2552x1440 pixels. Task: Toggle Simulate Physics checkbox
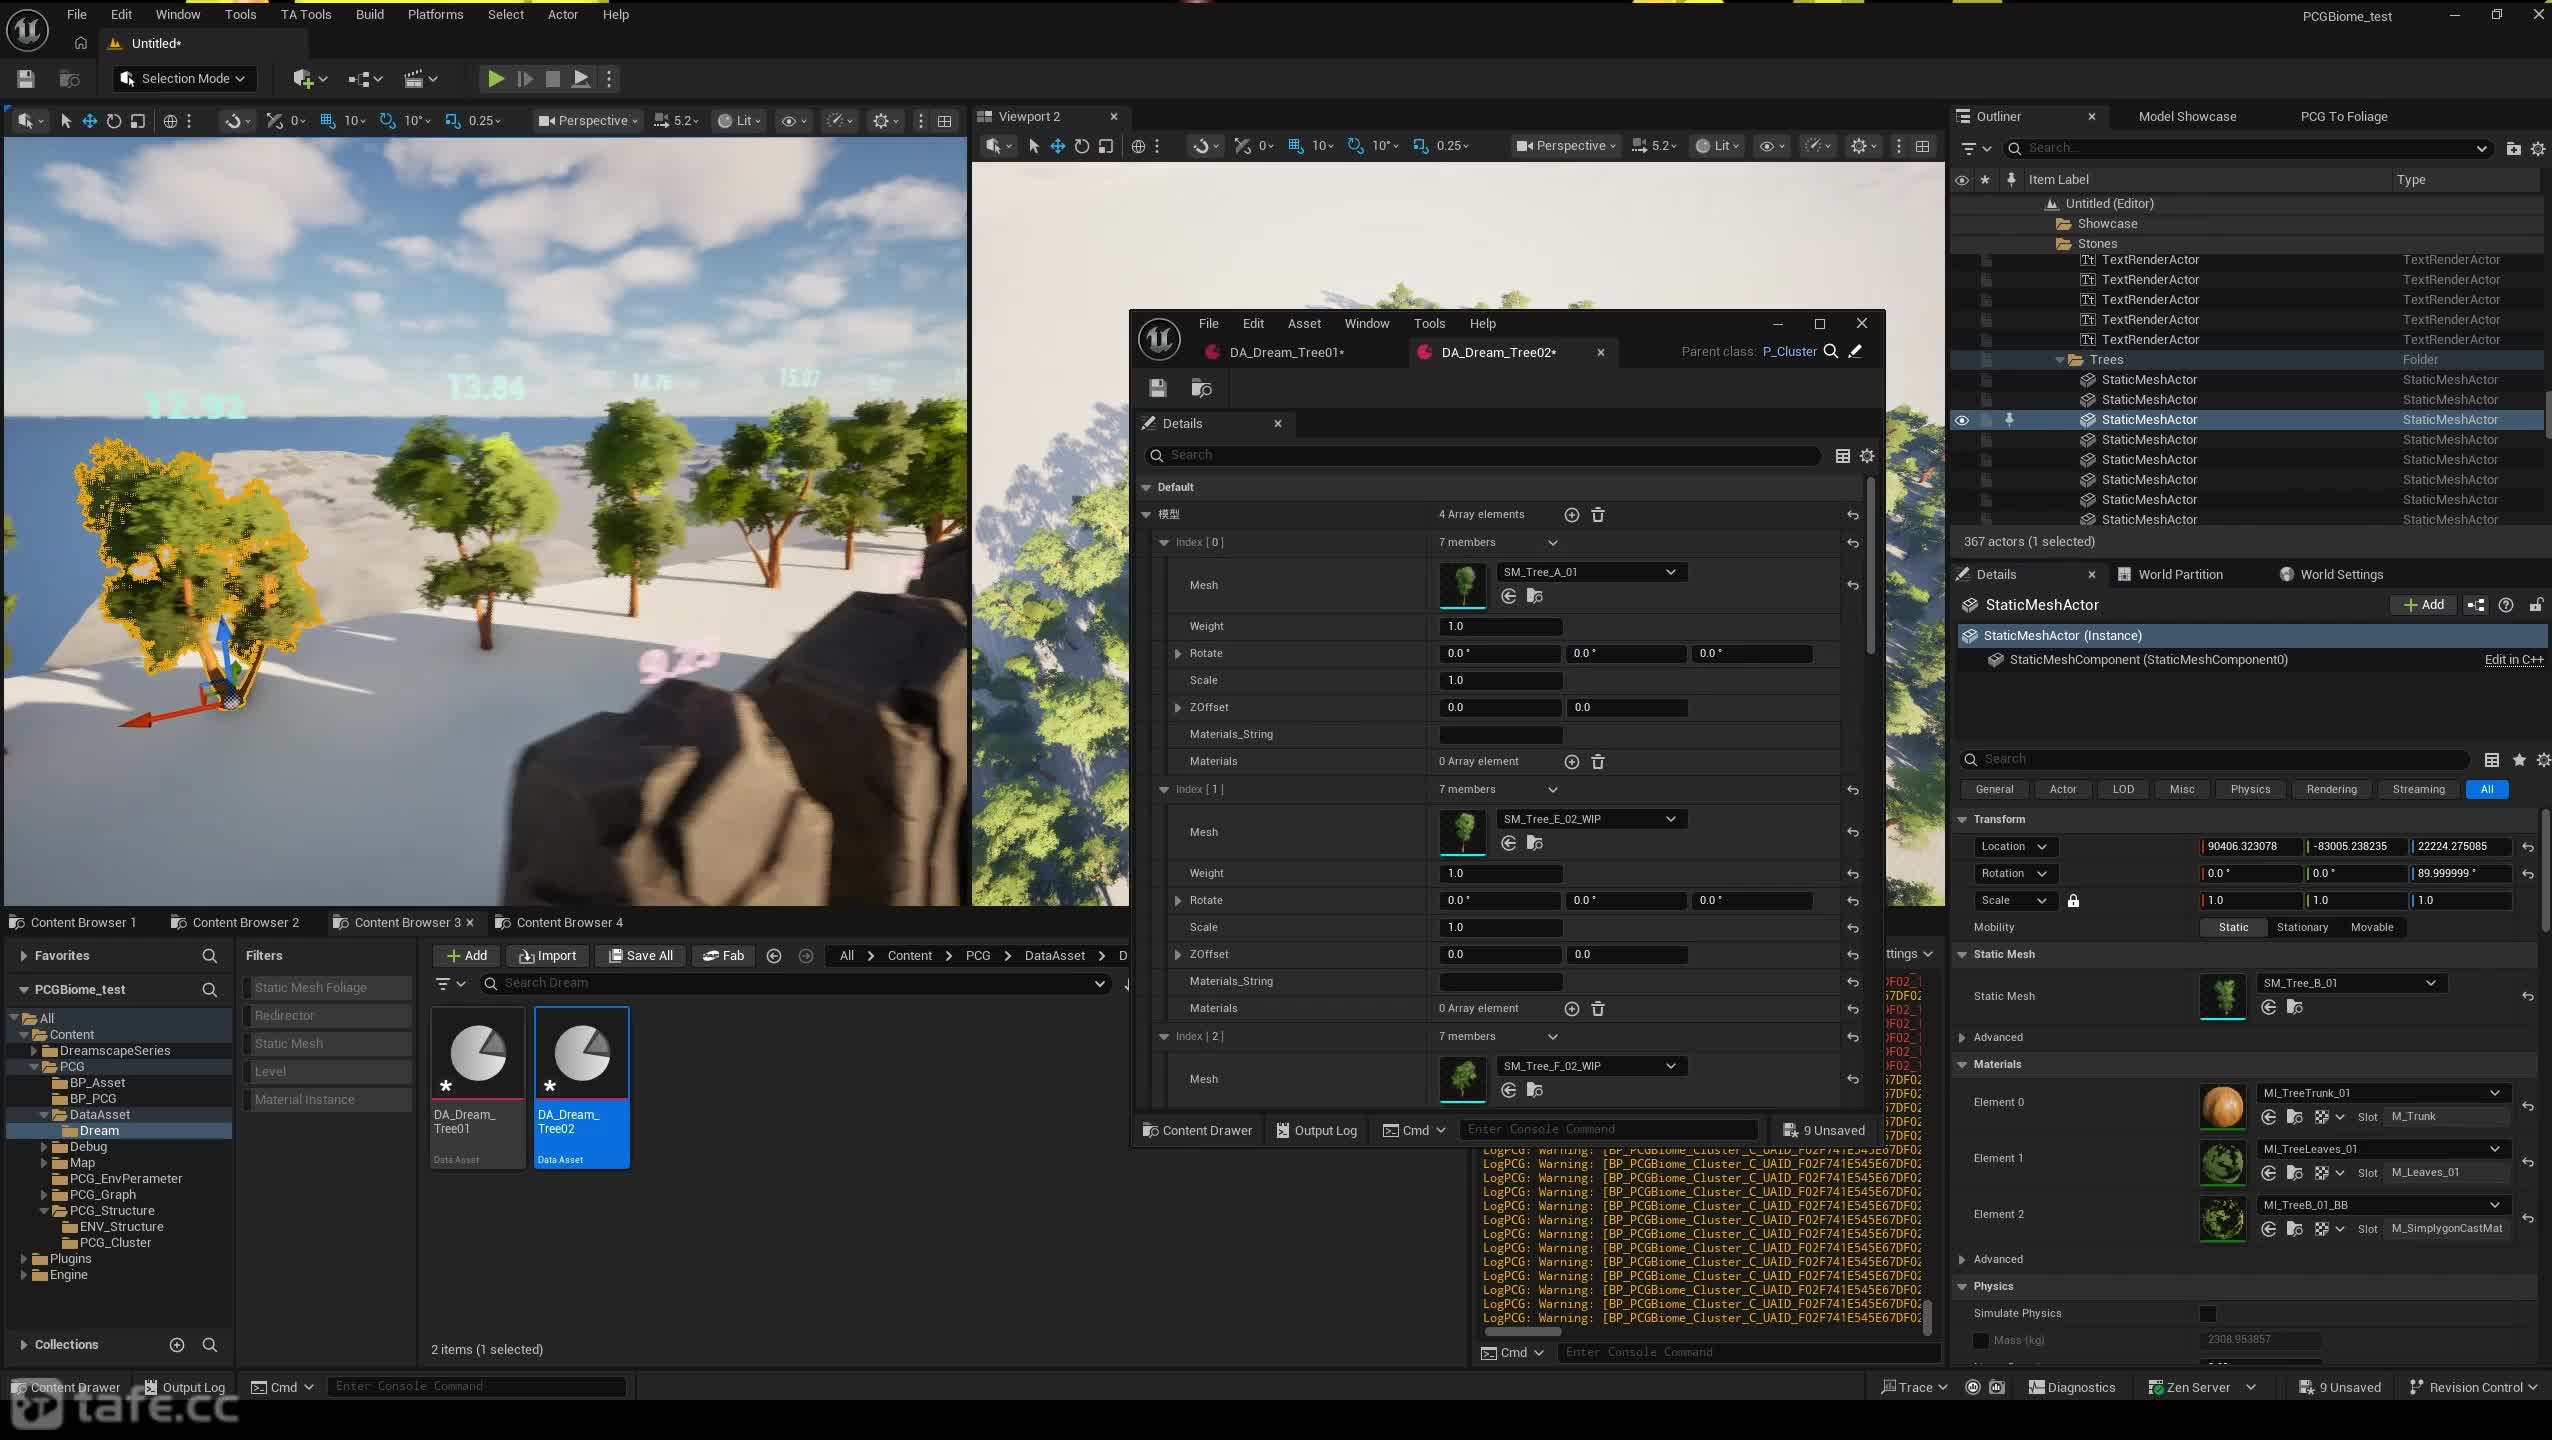(2208, 1314)
